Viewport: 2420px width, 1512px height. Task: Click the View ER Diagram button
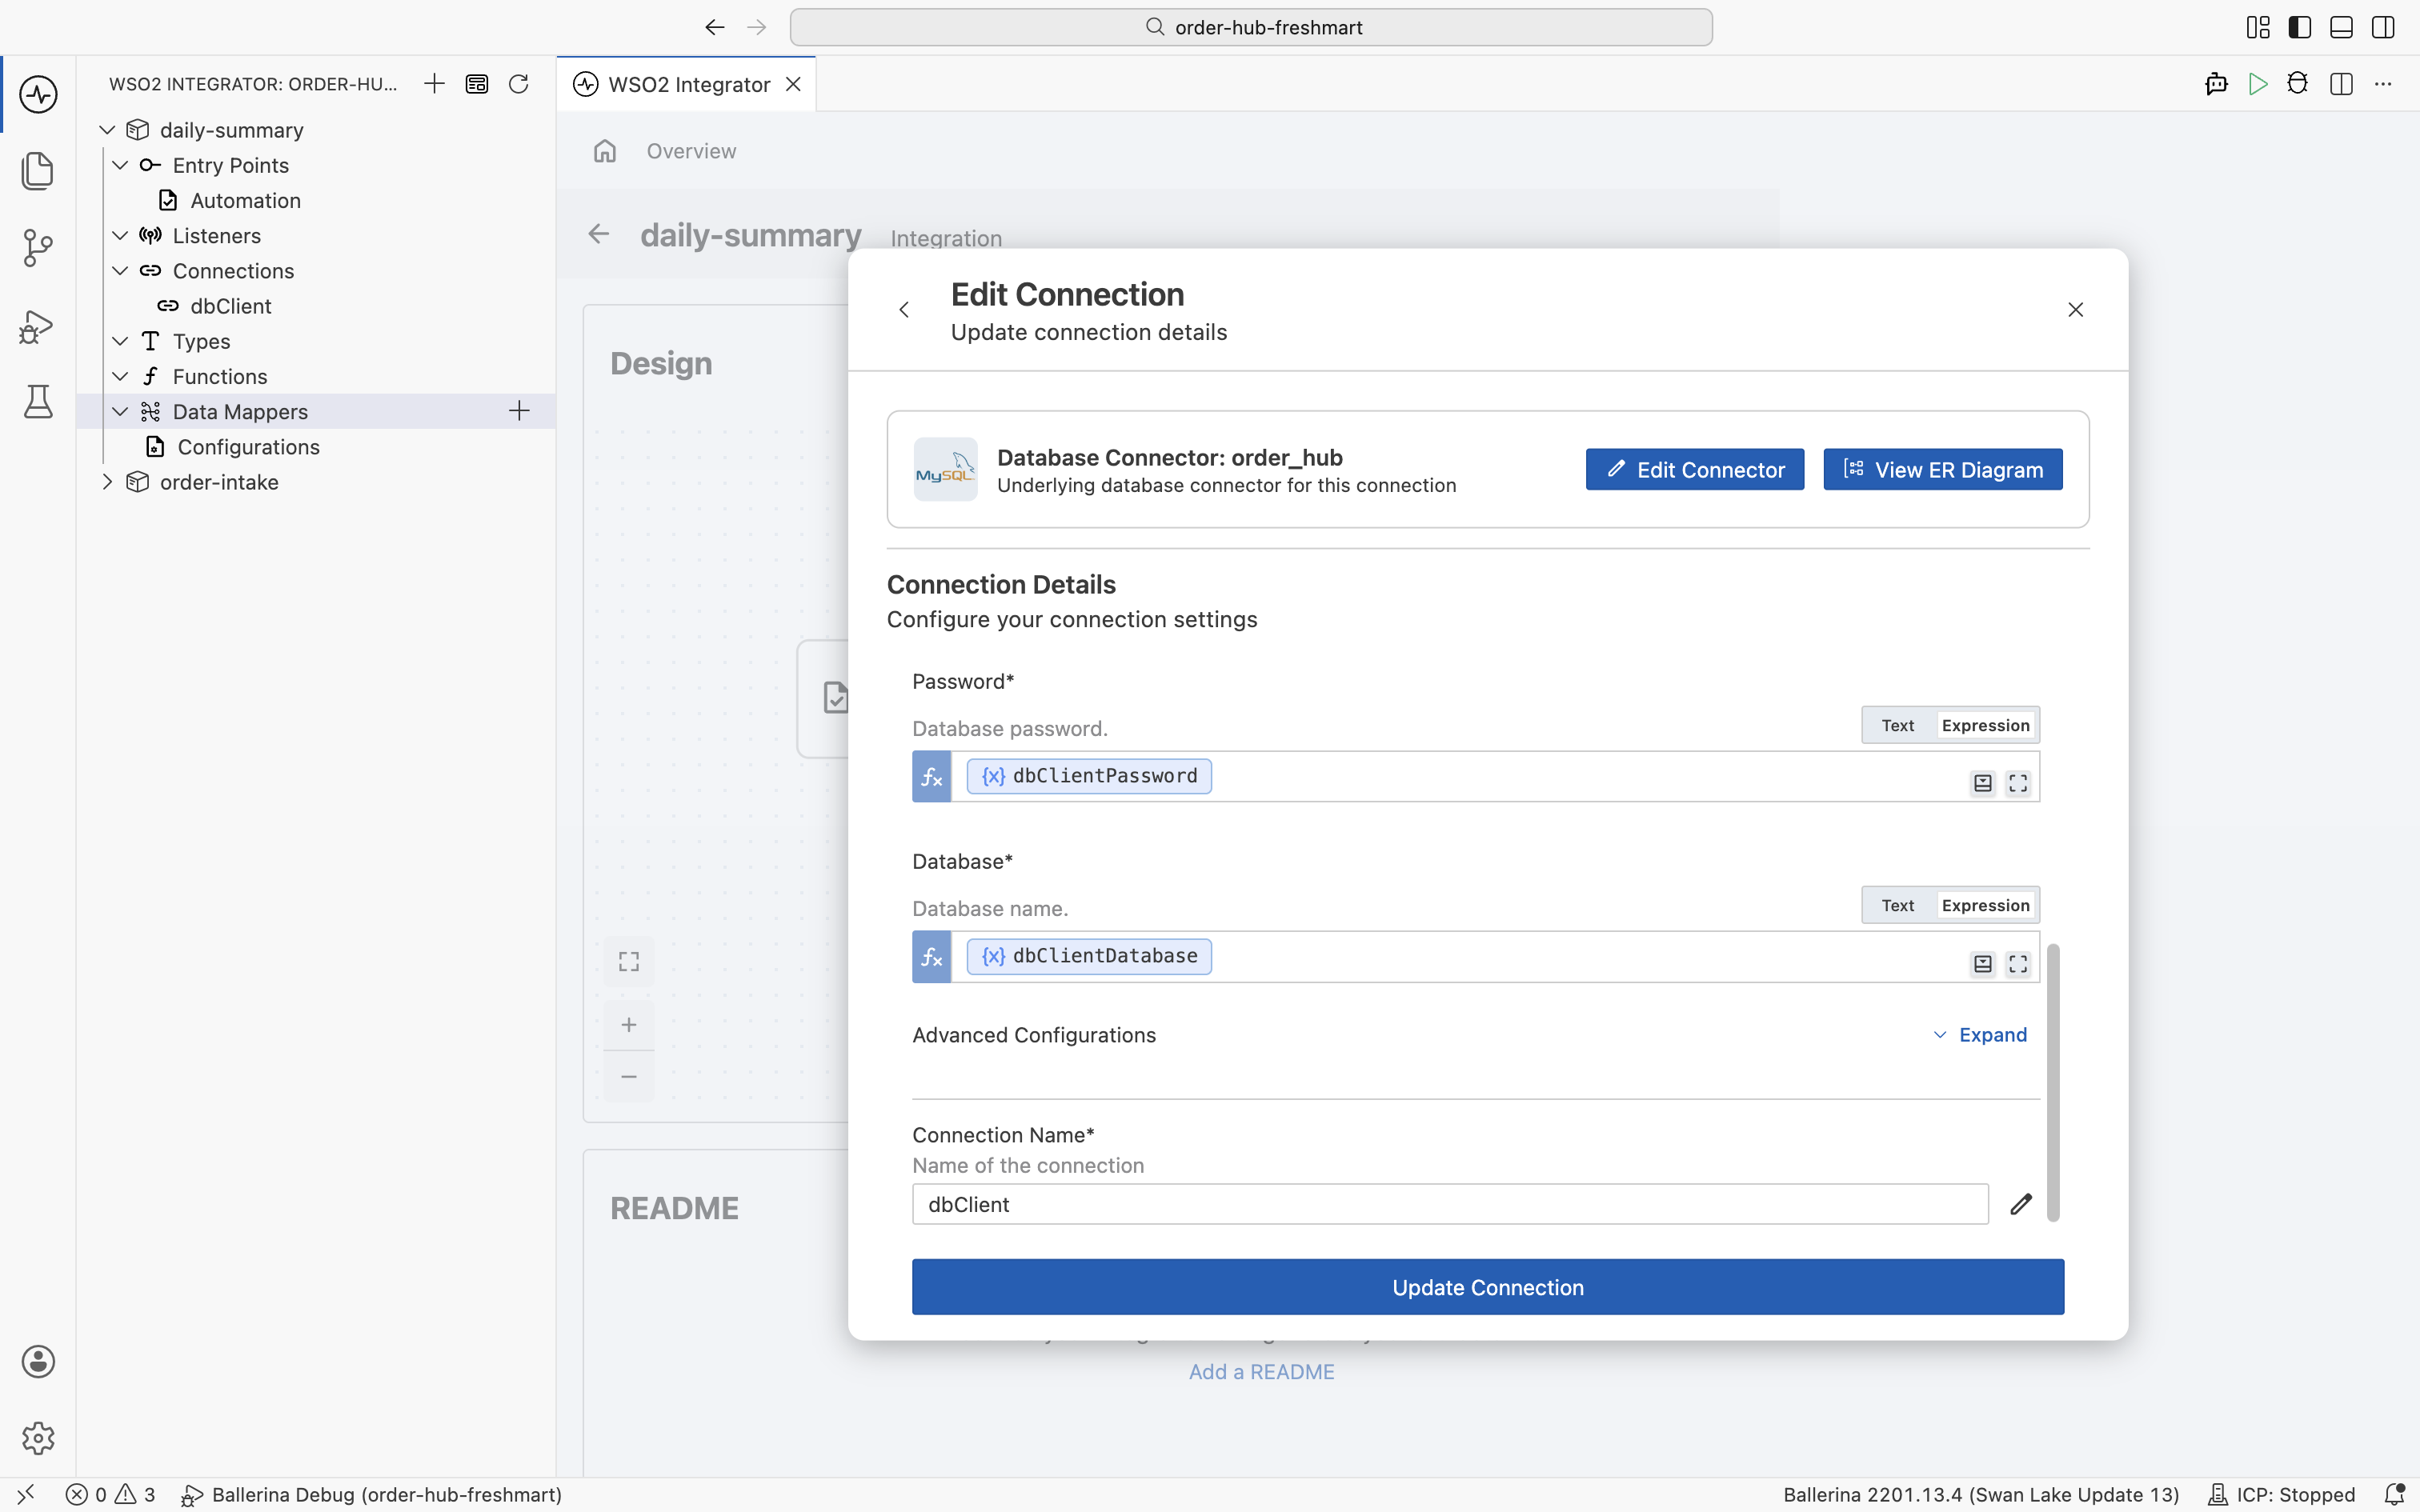tap(1943, 470)
